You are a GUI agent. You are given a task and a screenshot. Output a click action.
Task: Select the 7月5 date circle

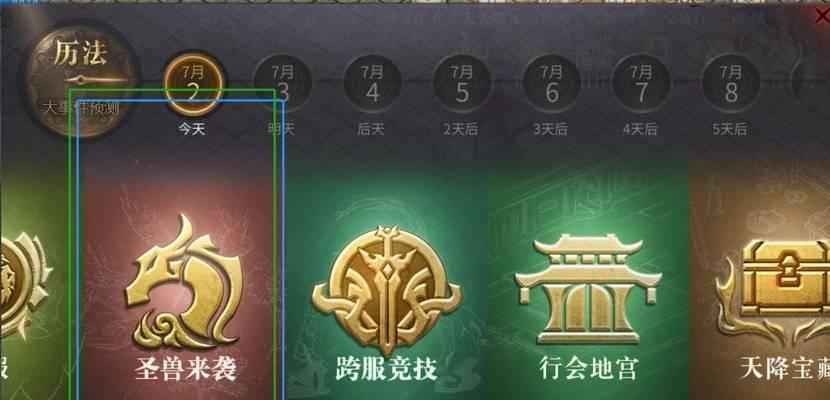coord(462,83)
